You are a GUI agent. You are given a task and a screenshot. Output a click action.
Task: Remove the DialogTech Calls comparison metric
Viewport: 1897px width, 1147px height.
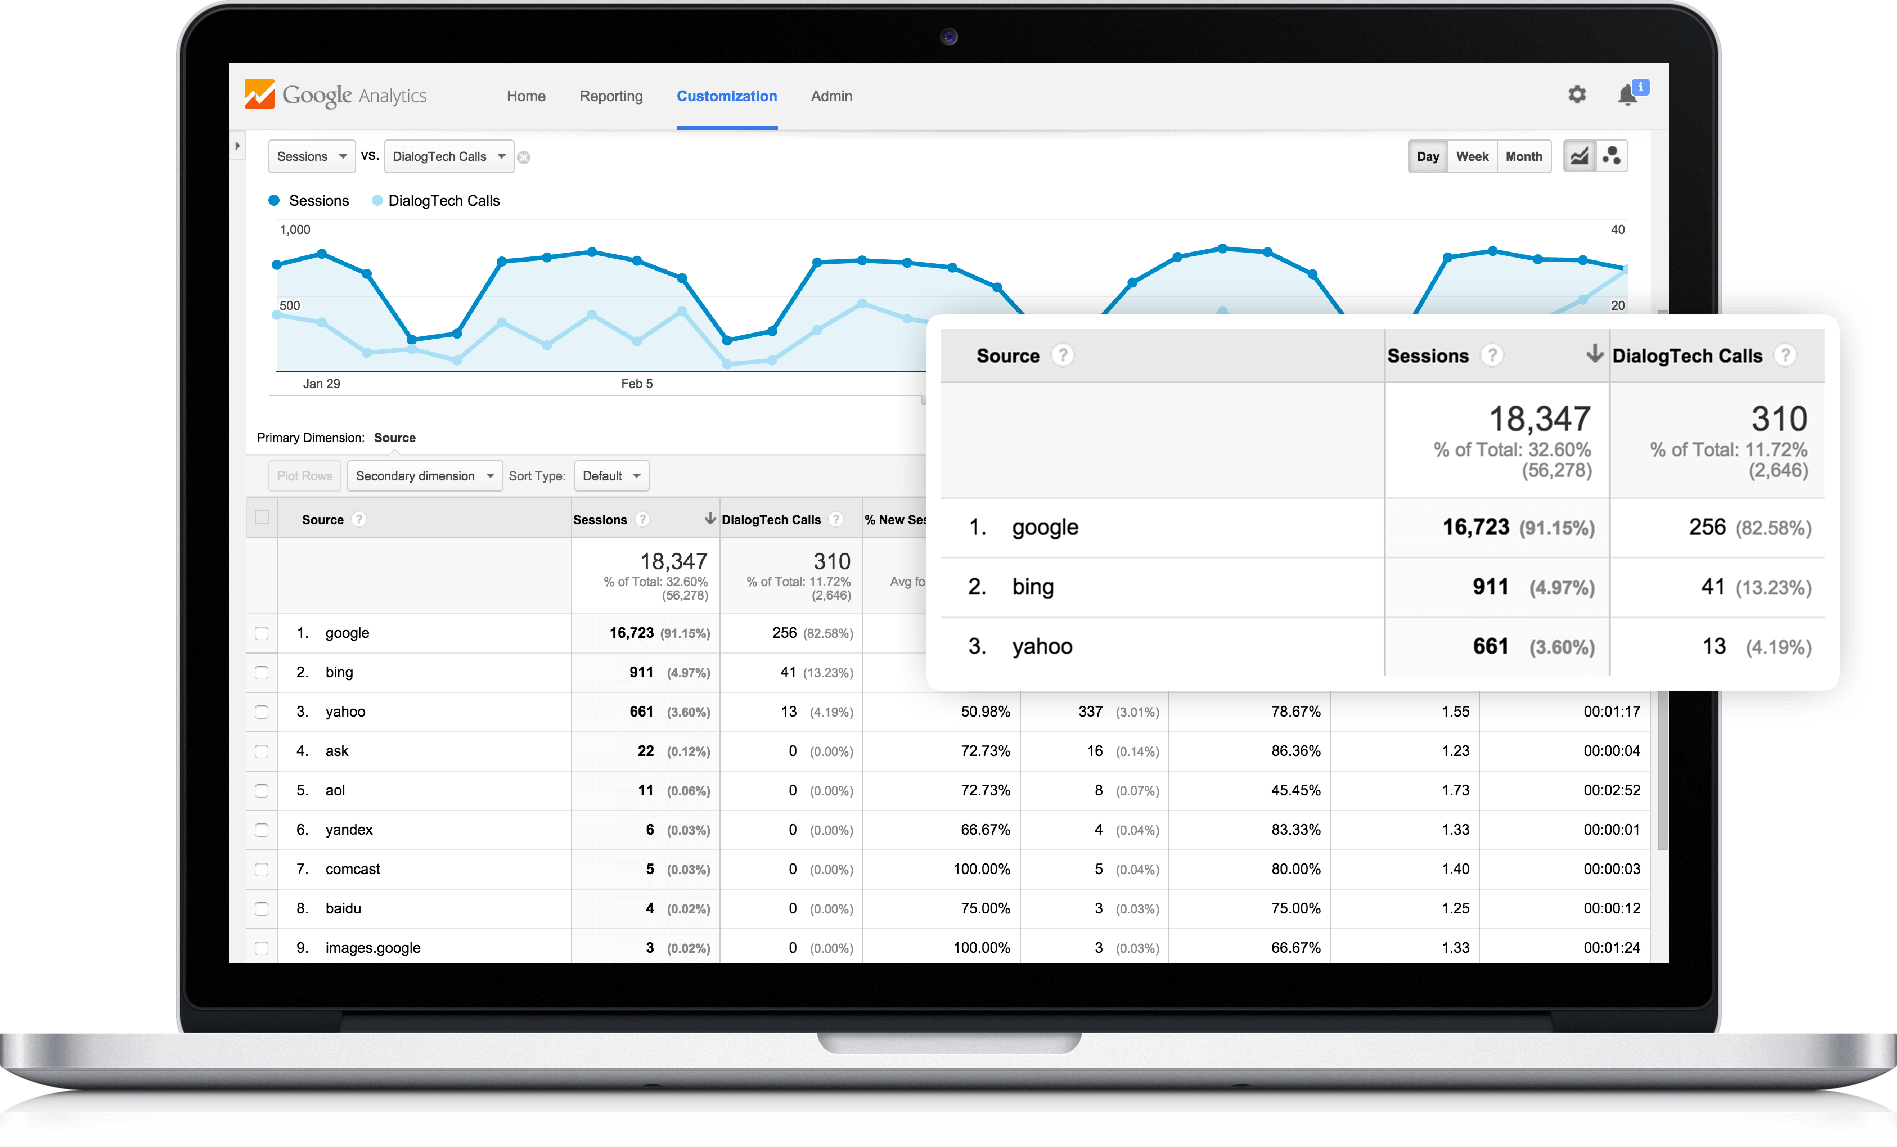524,157
